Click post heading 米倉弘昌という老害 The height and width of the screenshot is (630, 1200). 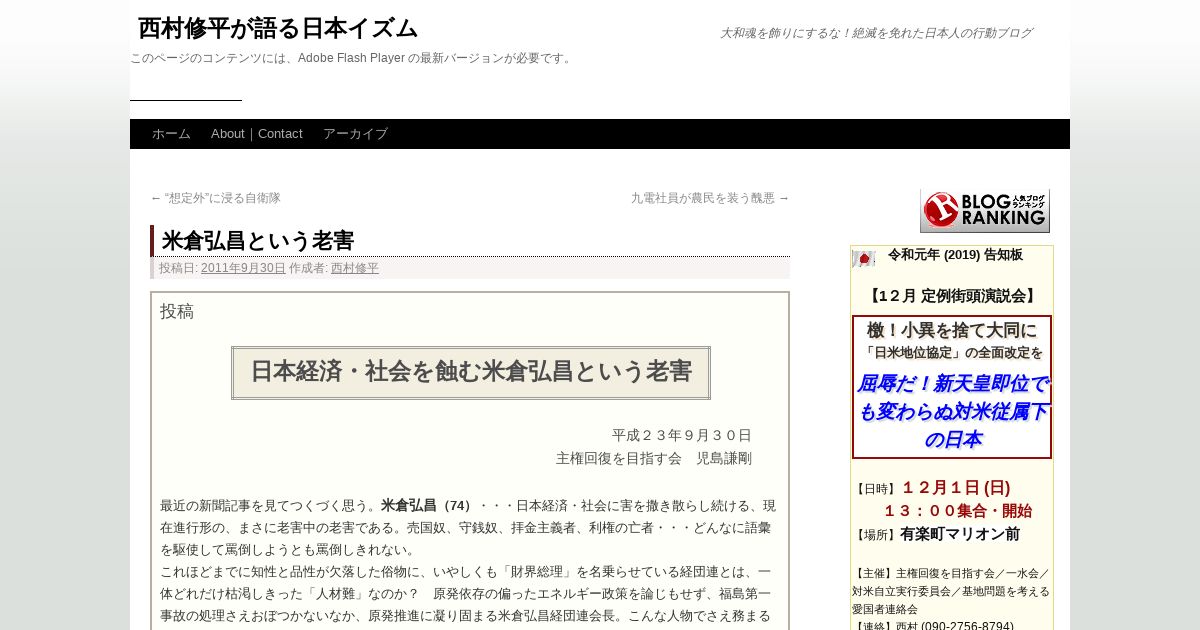tap(258, 241)
